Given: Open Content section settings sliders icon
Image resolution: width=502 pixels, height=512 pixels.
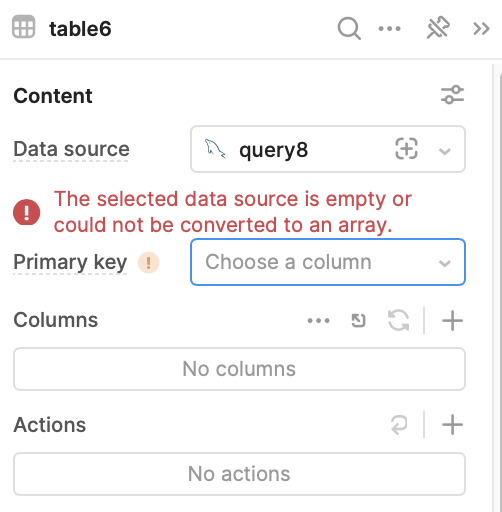Looking at the screenshot, I should 452,95.
